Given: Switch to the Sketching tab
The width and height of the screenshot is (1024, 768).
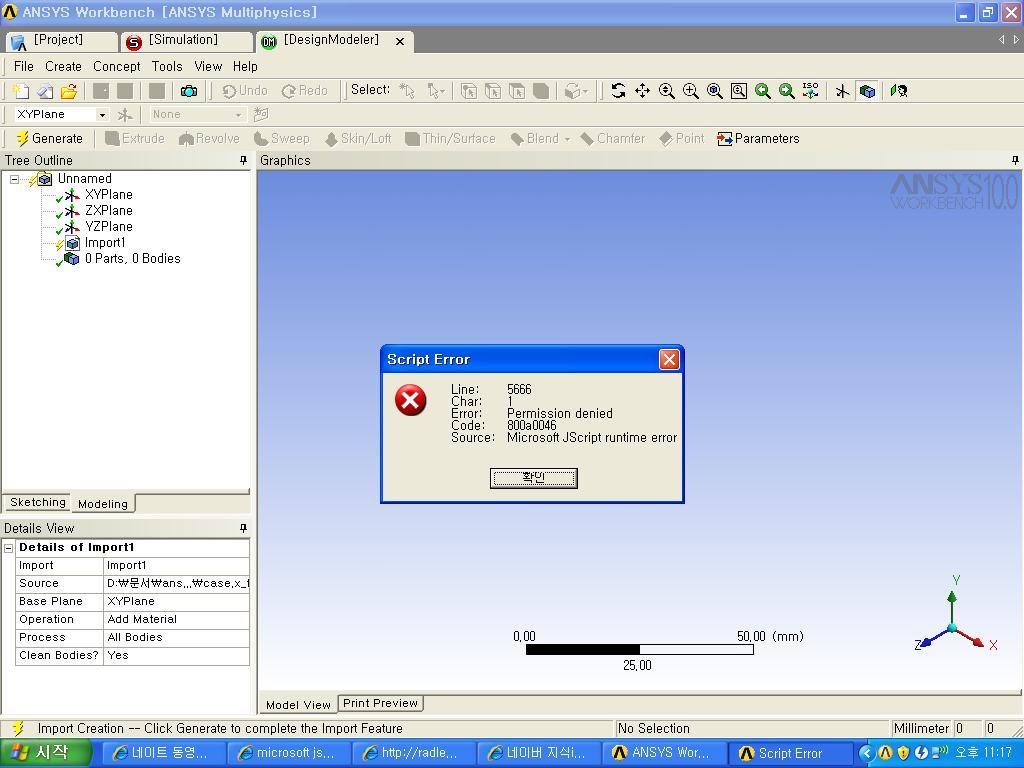Looking at the screenshot, I should click(x=38, y=502).
